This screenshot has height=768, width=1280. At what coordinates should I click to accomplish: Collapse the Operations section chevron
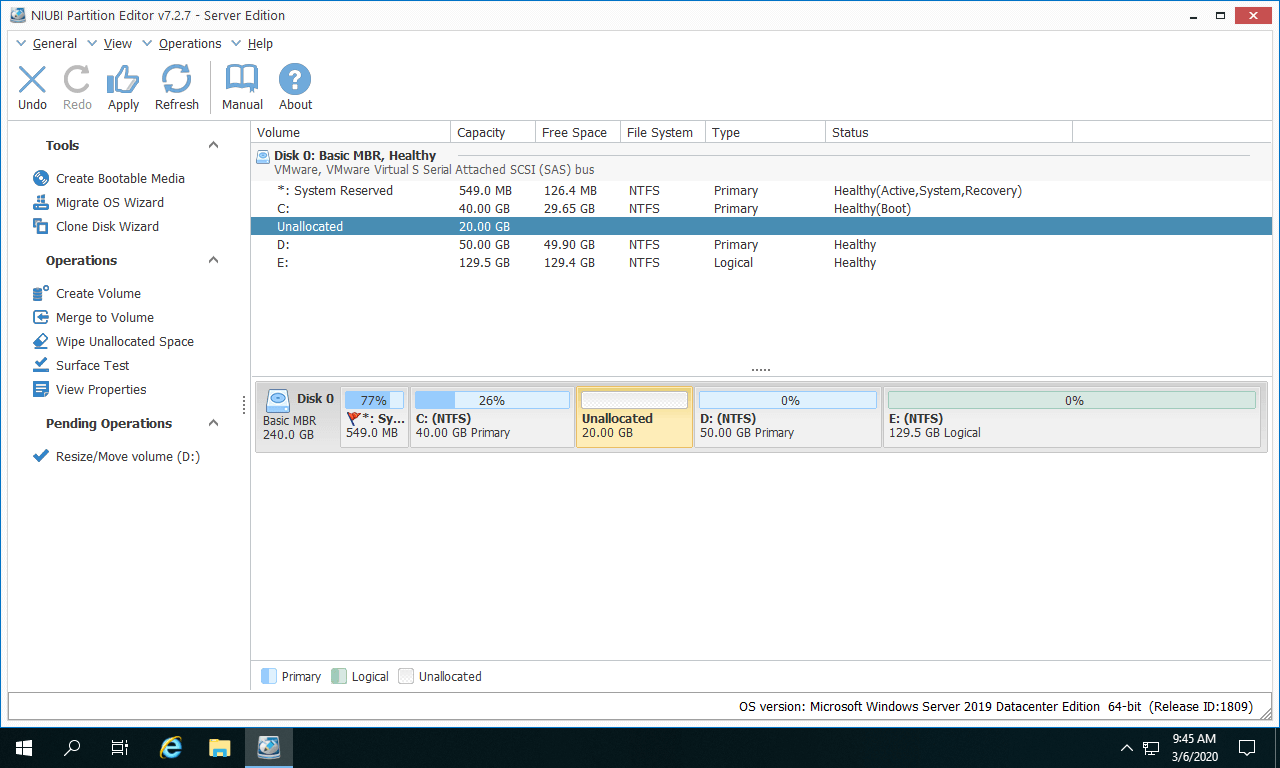[213, 260]
